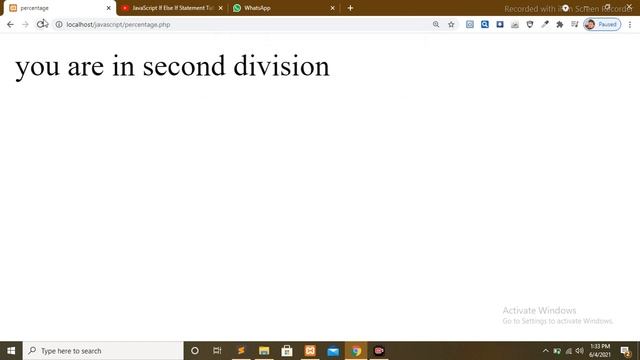The width and height of the screenshot is (640, 360).
Task: Close the percentage tab
Action: click(x=109, y=8)
